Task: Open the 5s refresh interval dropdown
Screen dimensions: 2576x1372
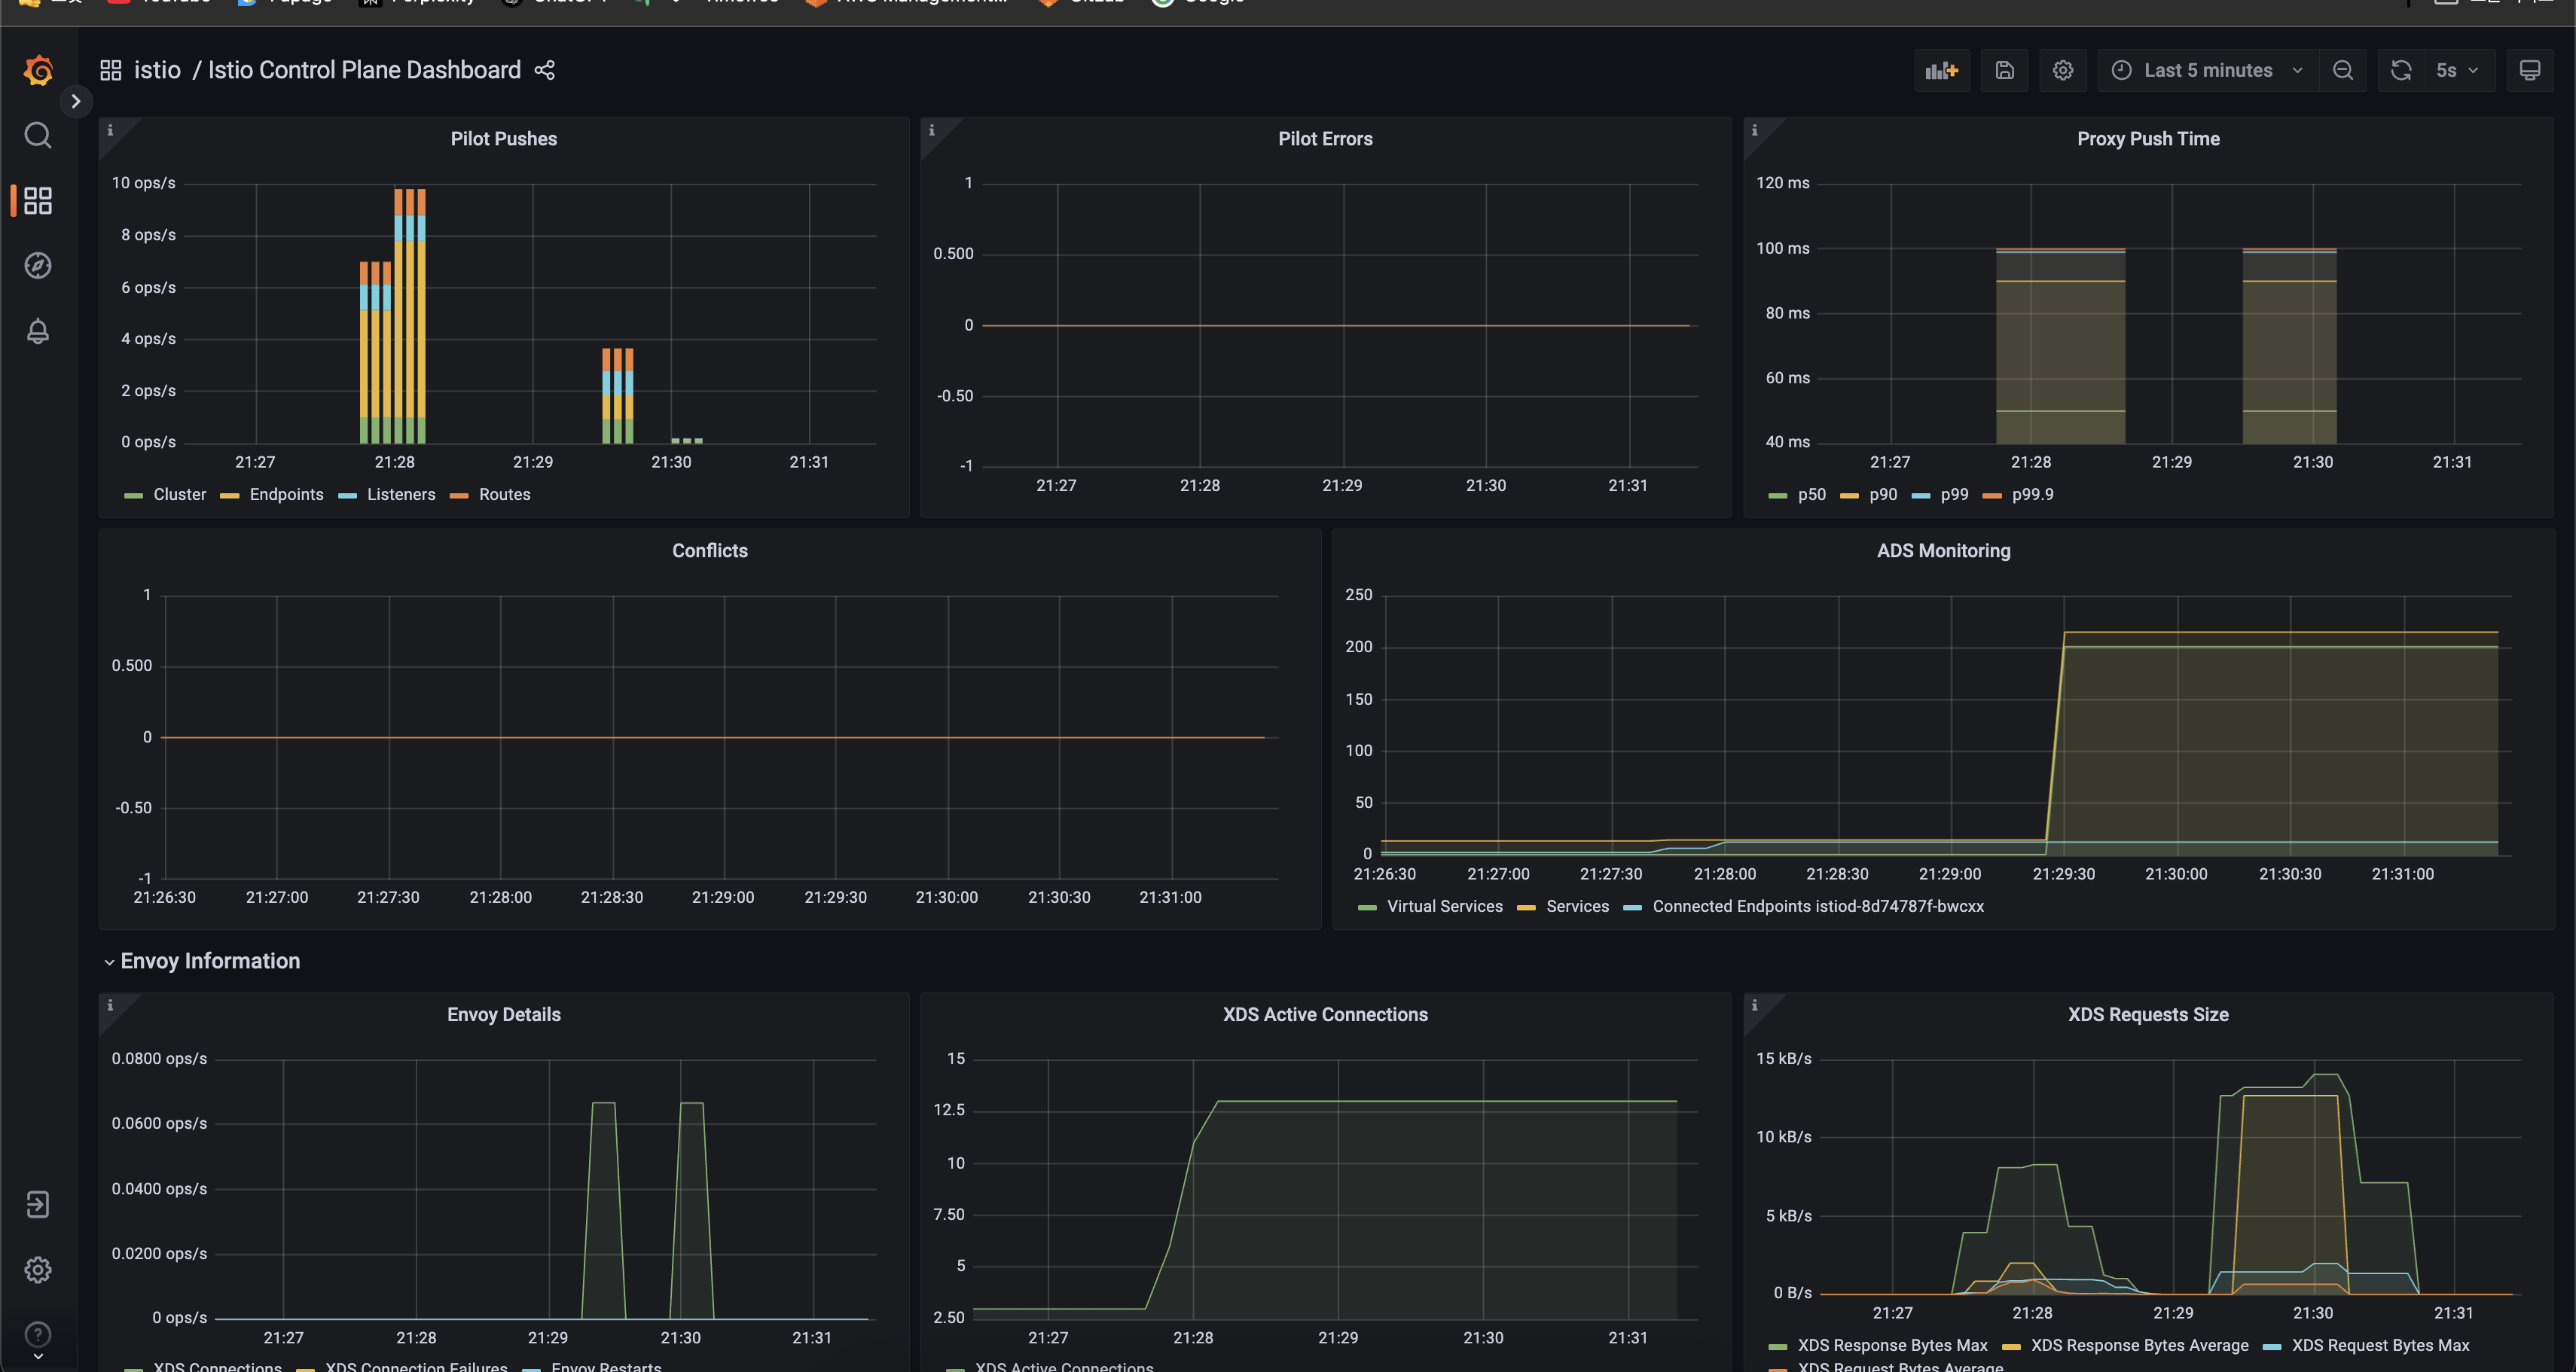Action: tap(2456, 70)
